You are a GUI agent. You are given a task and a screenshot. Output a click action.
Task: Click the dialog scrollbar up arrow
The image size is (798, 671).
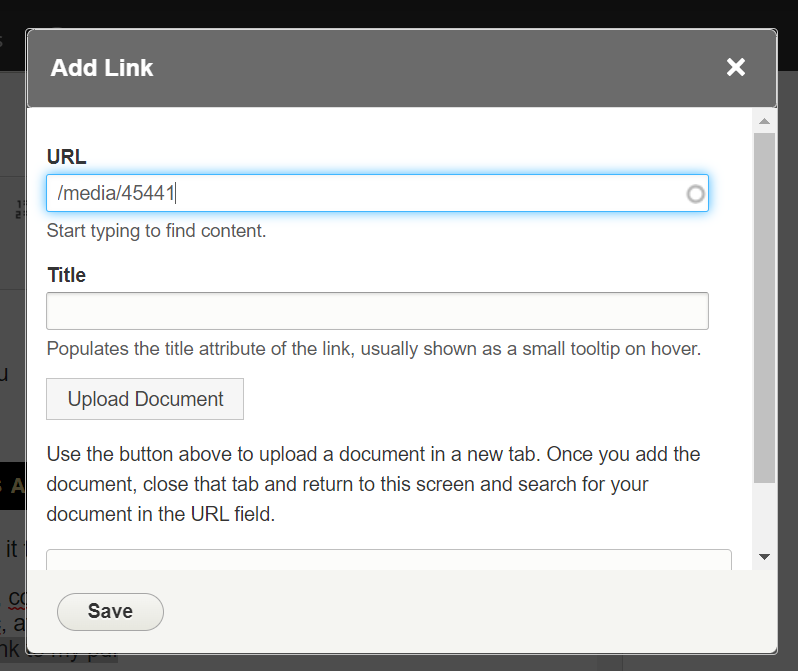coord(764,121)
